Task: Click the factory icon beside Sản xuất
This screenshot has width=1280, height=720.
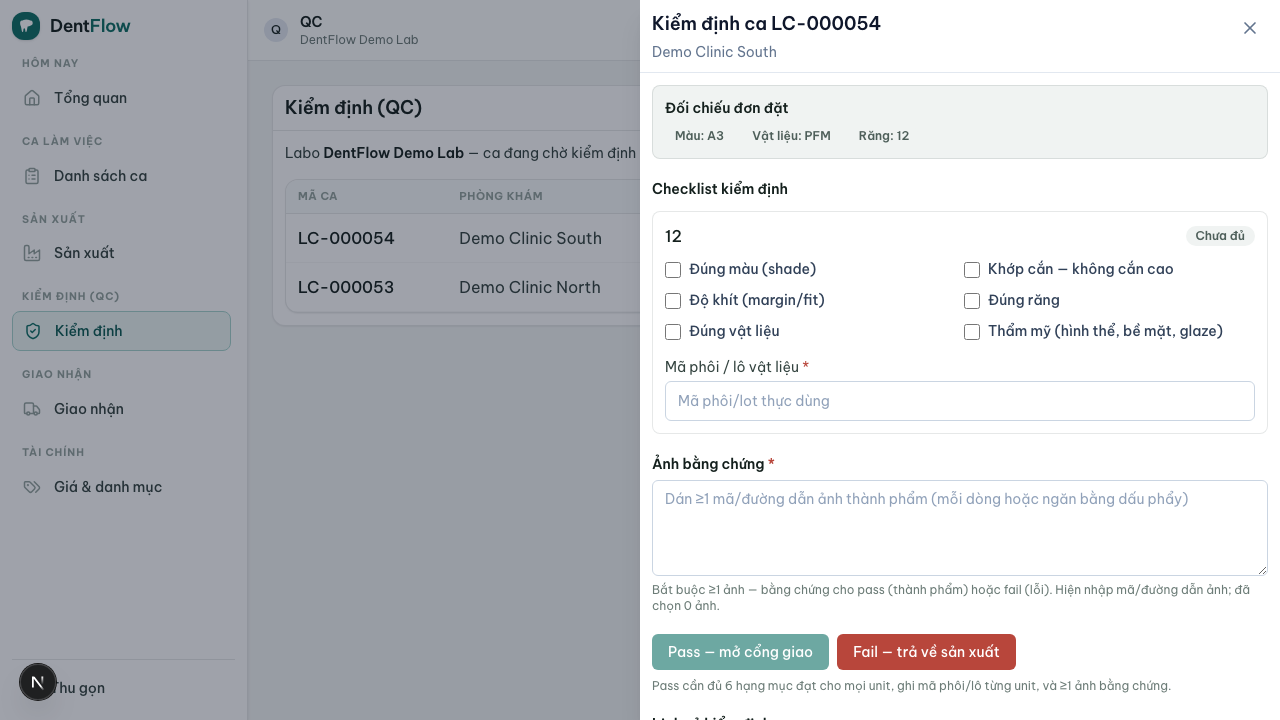Action: (32, 253)
